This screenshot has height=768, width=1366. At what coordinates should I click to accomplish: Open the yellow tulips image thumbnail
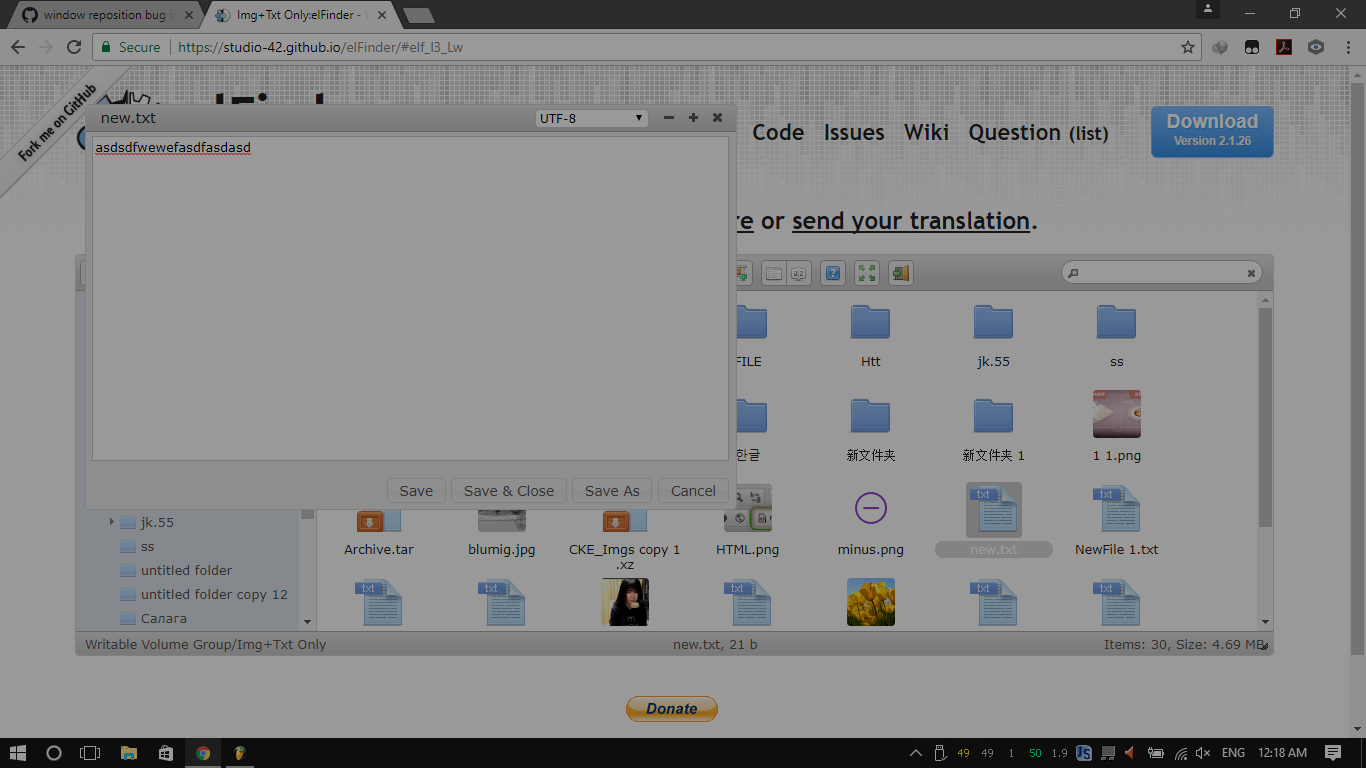pos(870,602)
